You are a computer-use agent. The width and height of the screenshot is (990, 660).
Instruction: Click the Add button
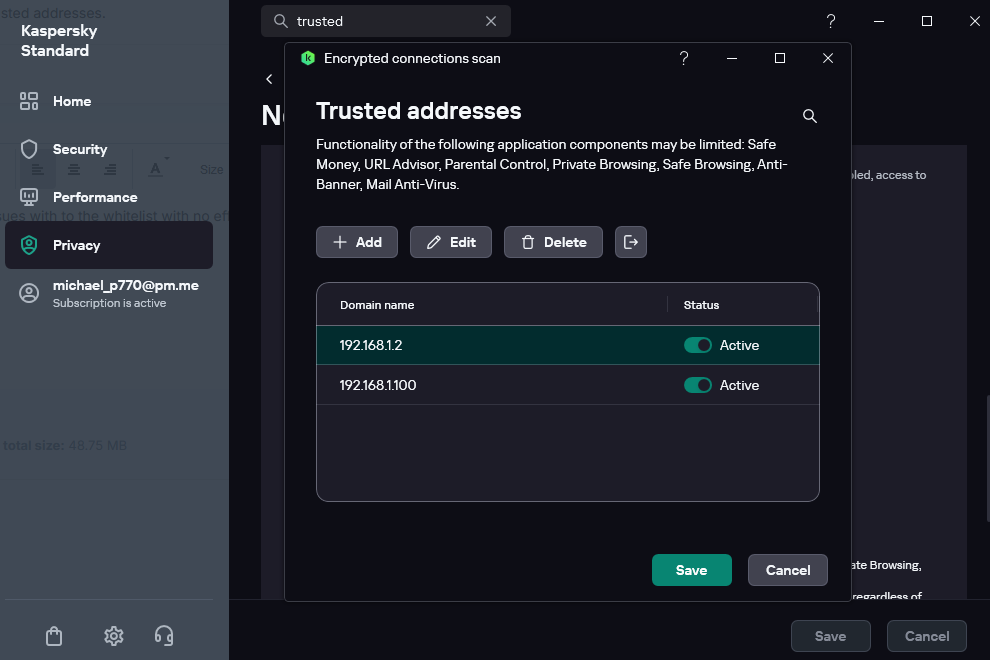[357, 242]
